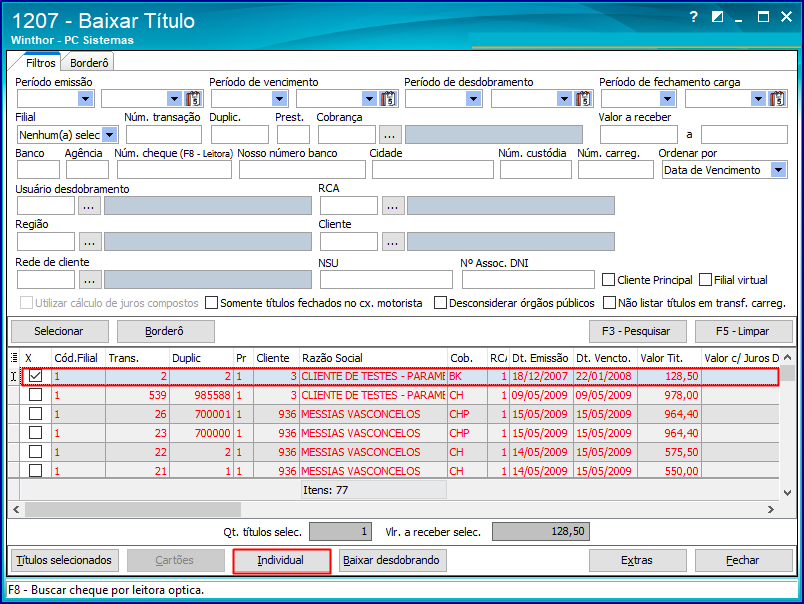The height and width of the screenshot is (604, 804).
Task: Switch to the Borderô tab
Action: pyautogui.click(x=89, y=63)
